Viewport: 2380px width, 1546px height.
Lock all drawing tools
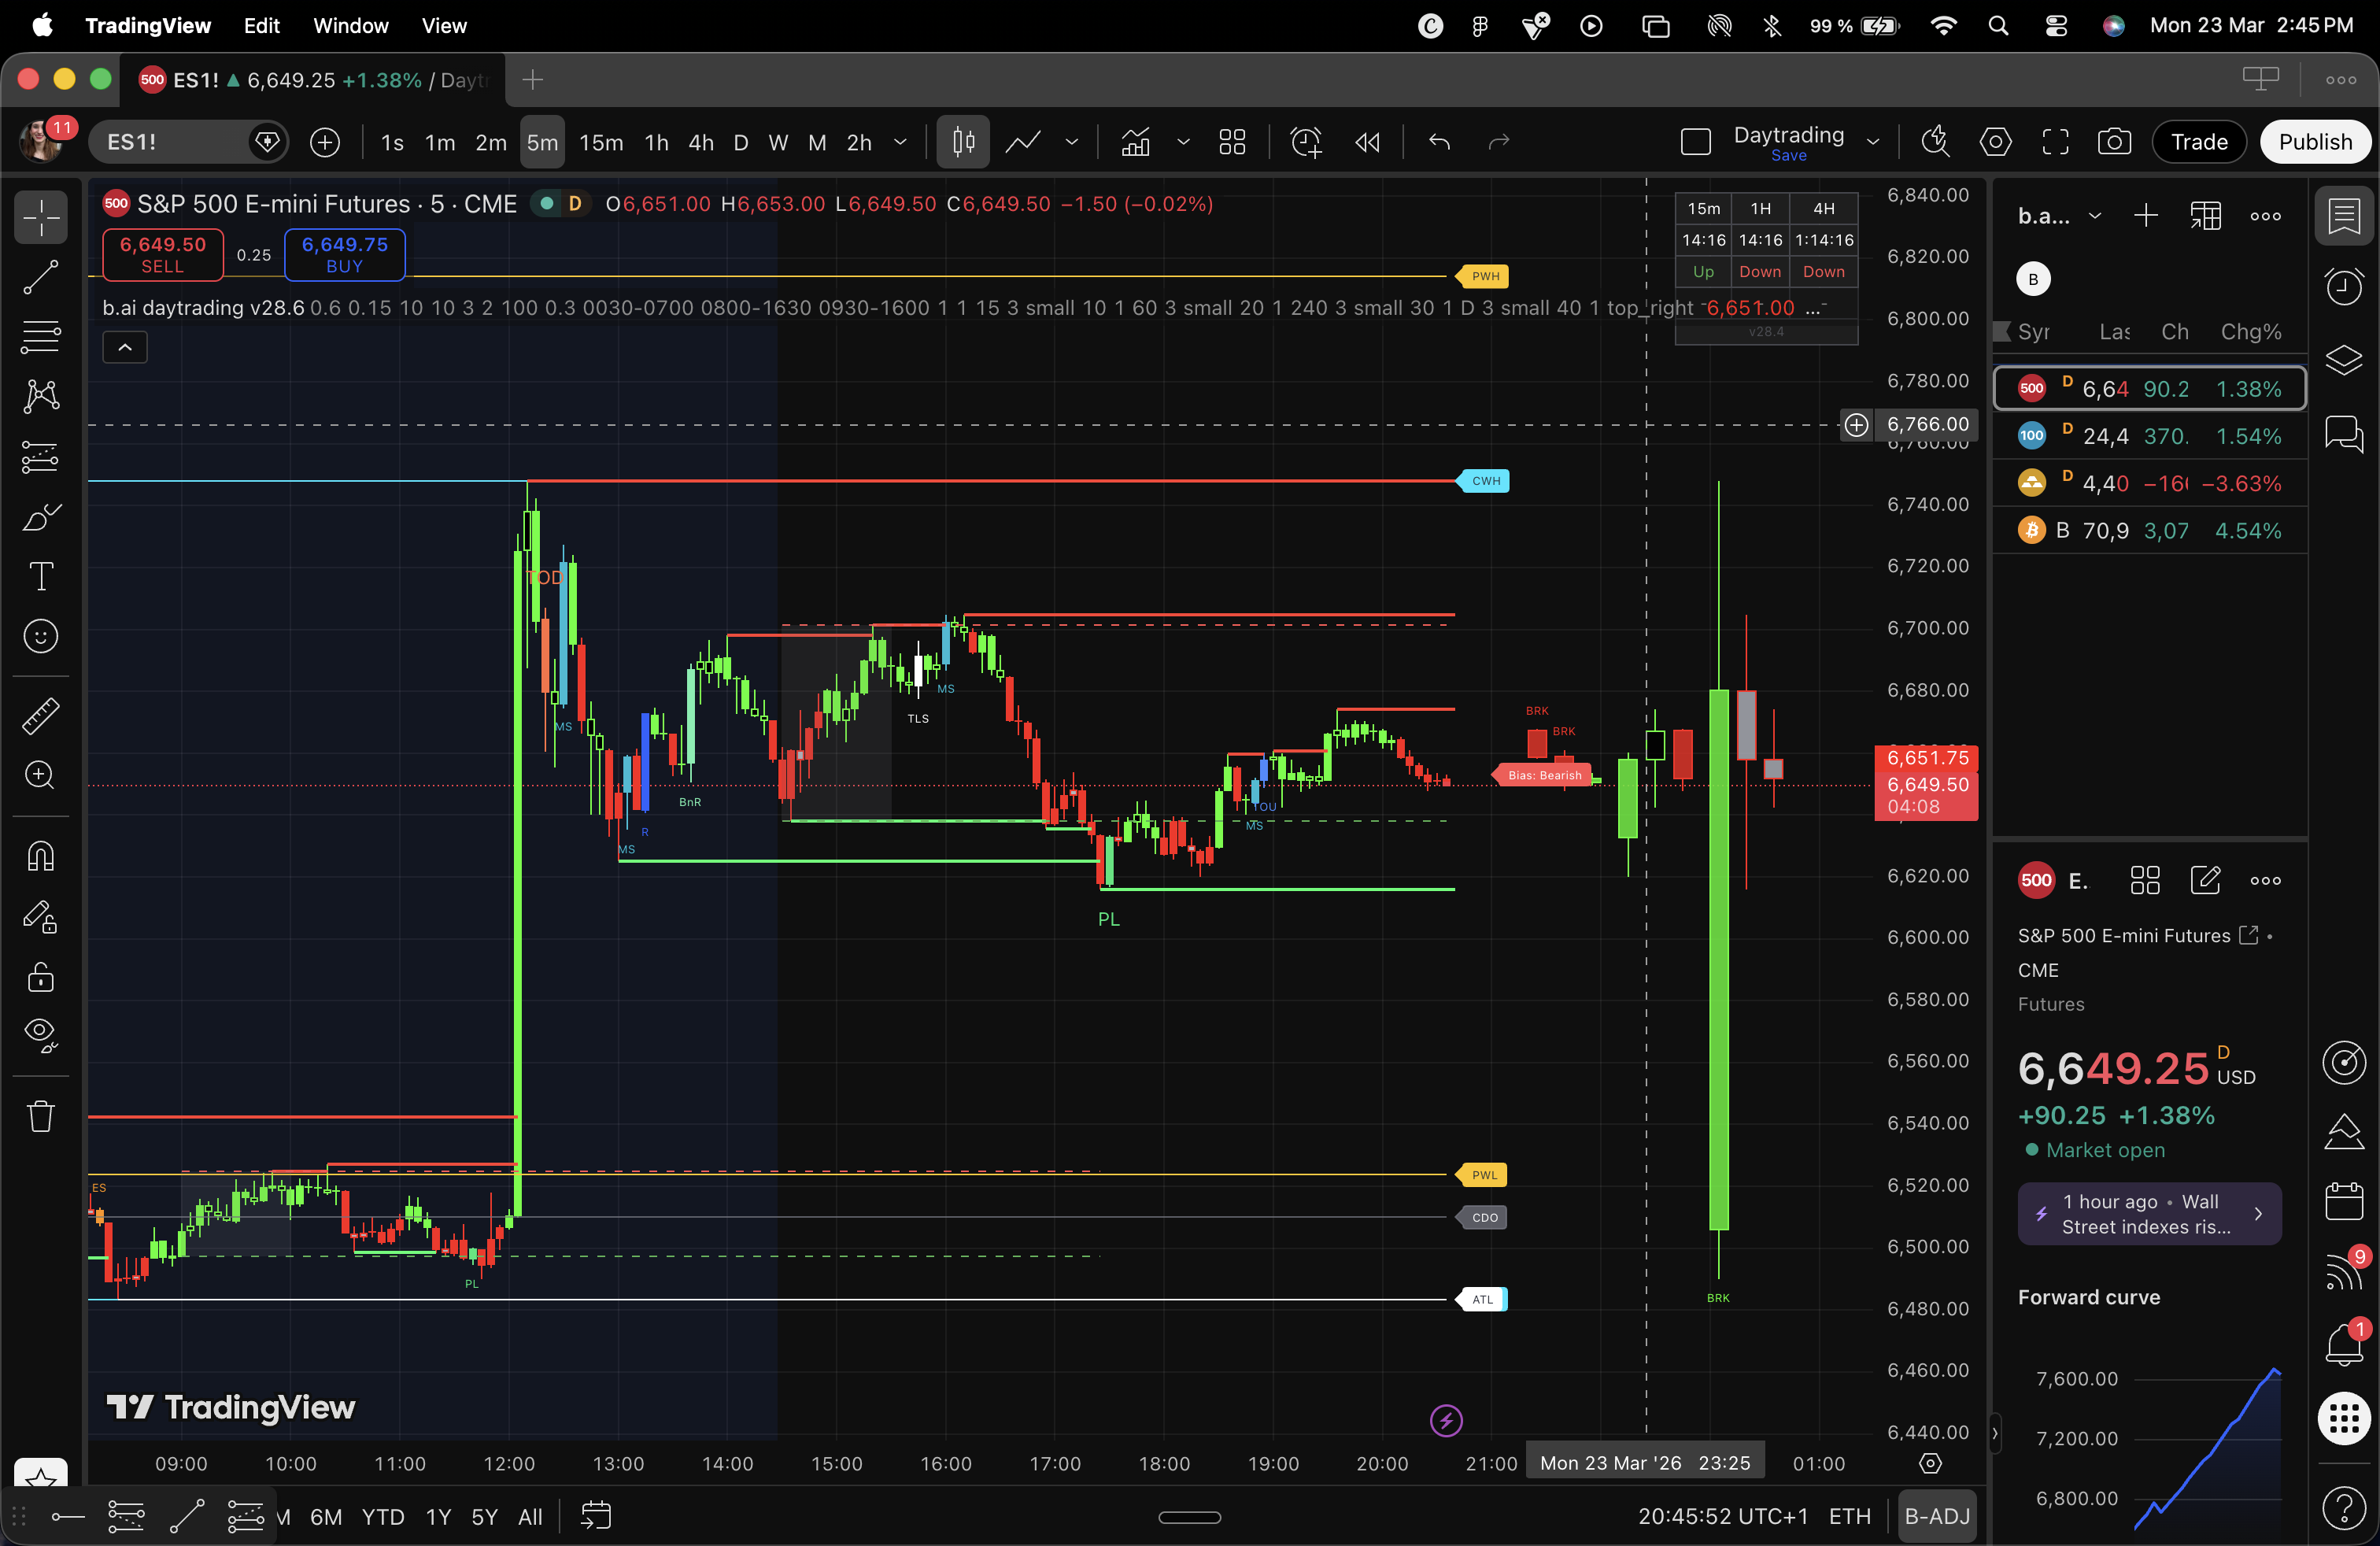coord(41,976)
